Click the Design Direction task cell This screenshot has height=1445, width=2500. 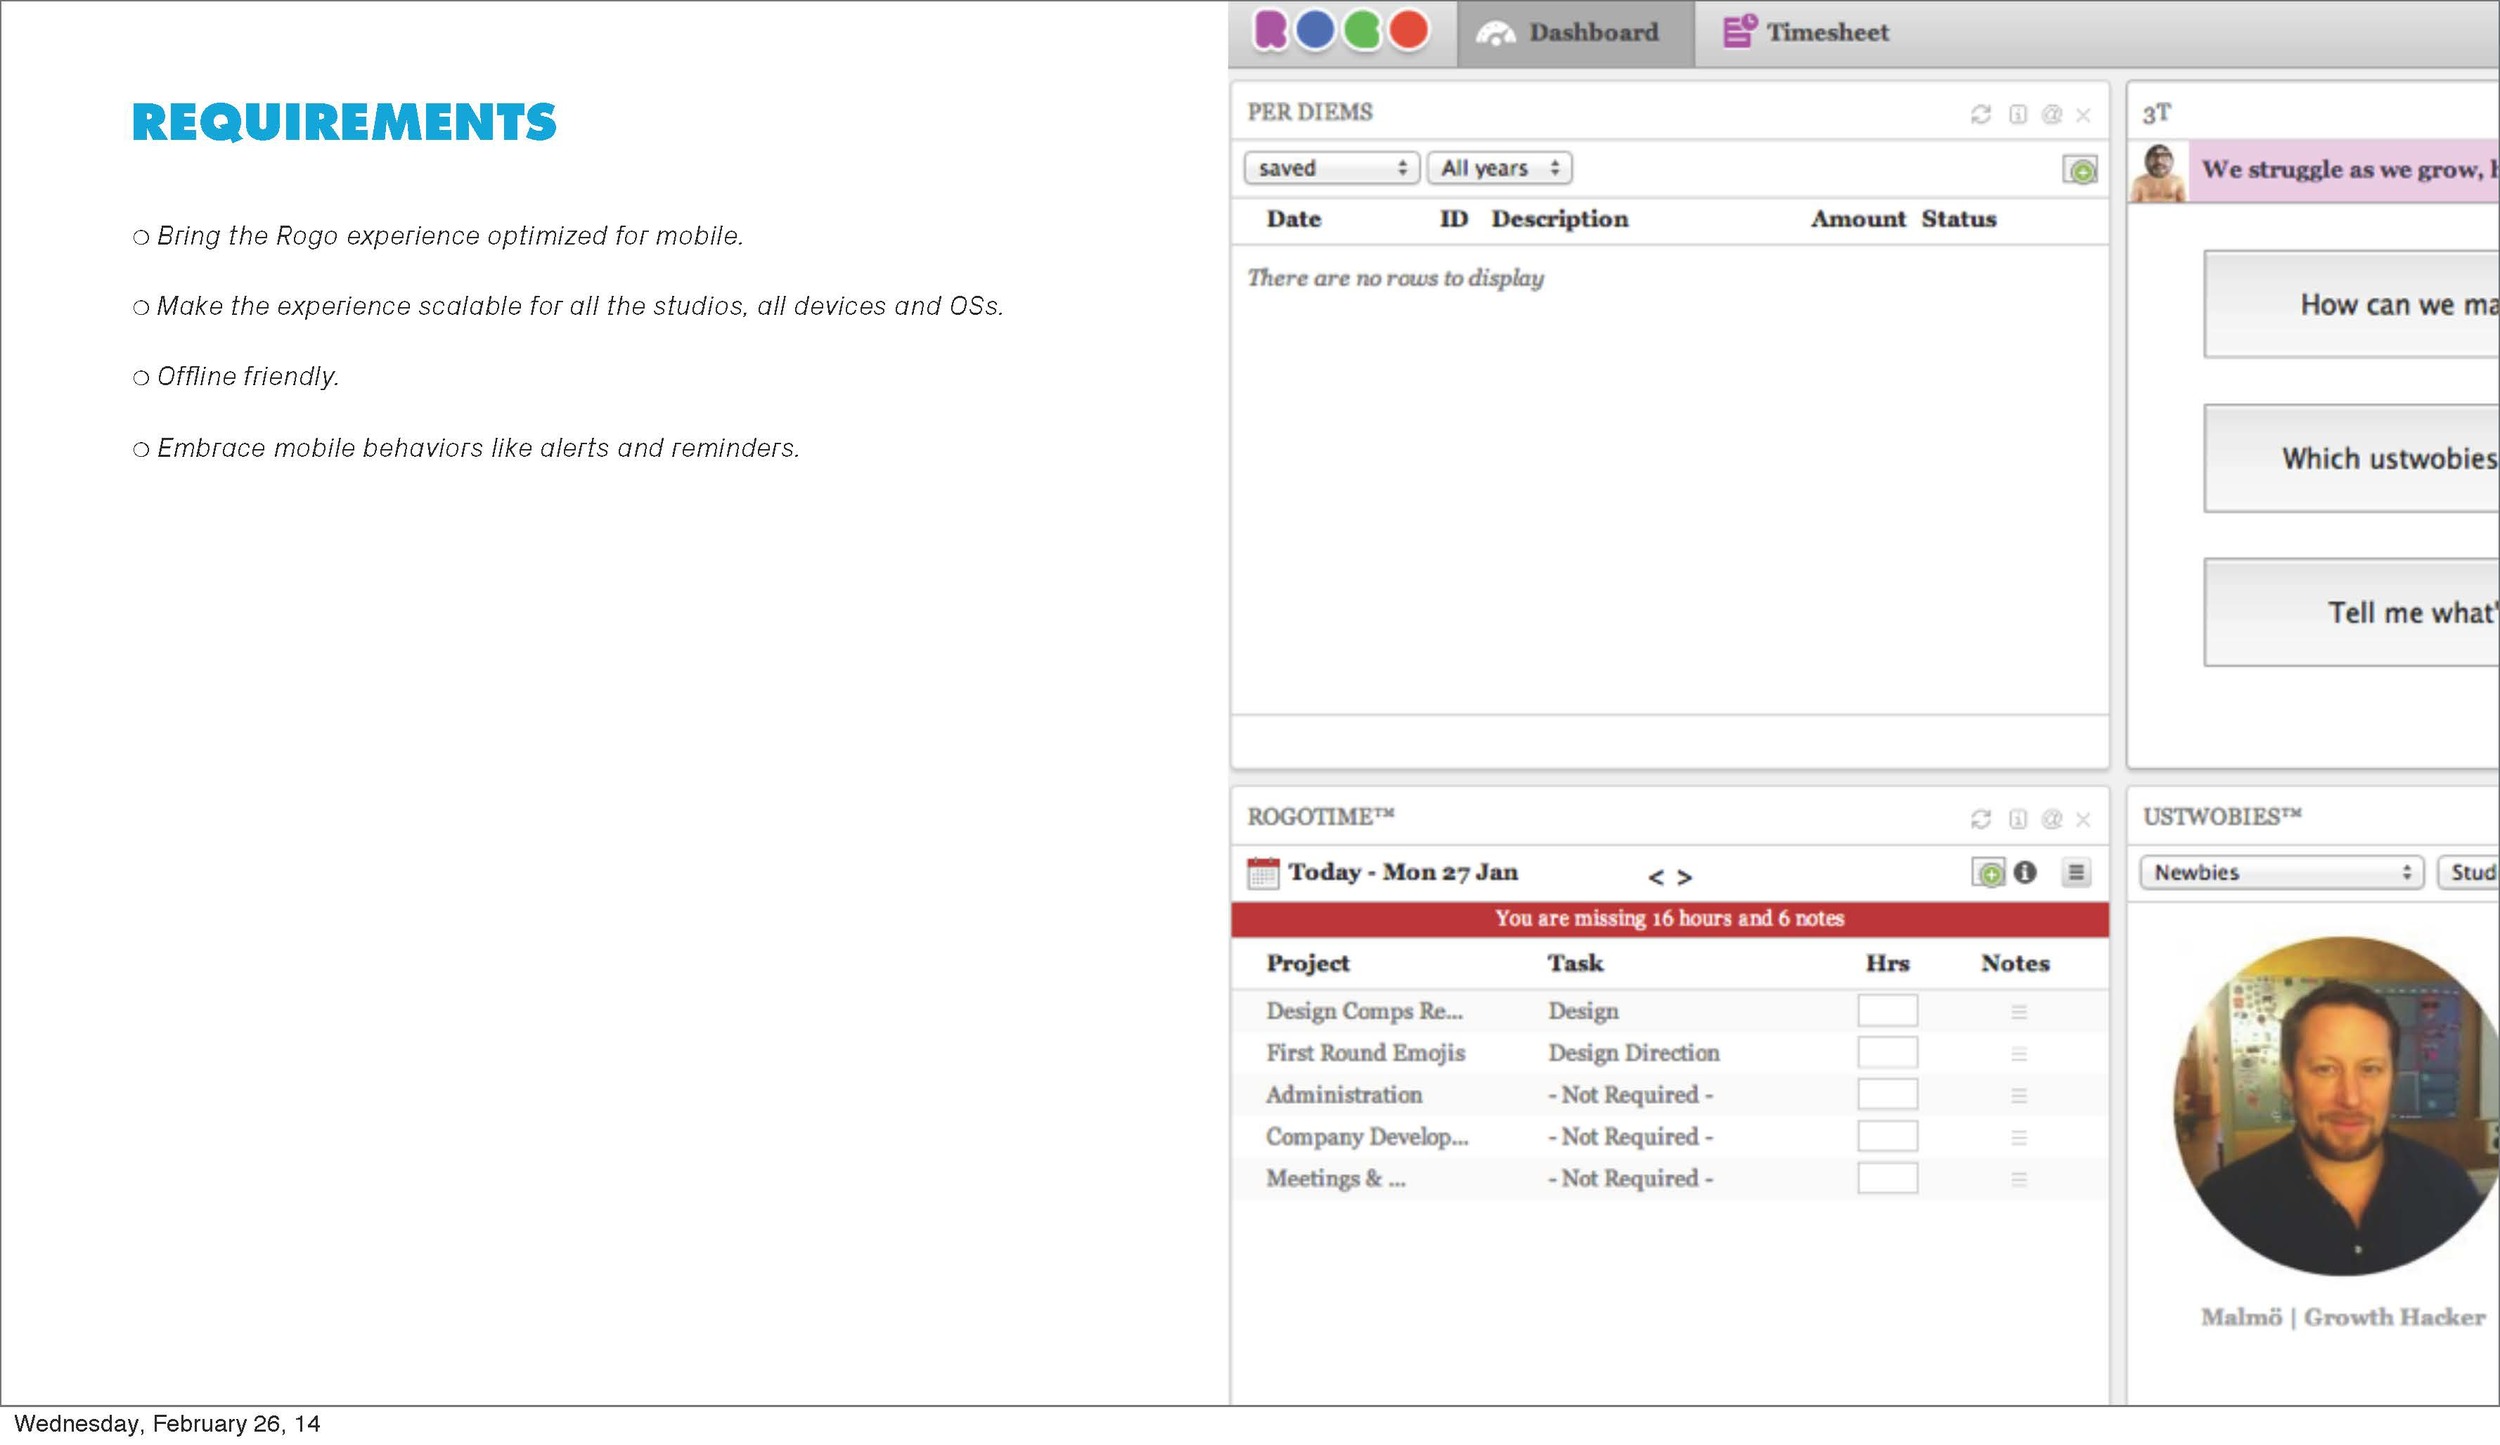[1634, 1053]
